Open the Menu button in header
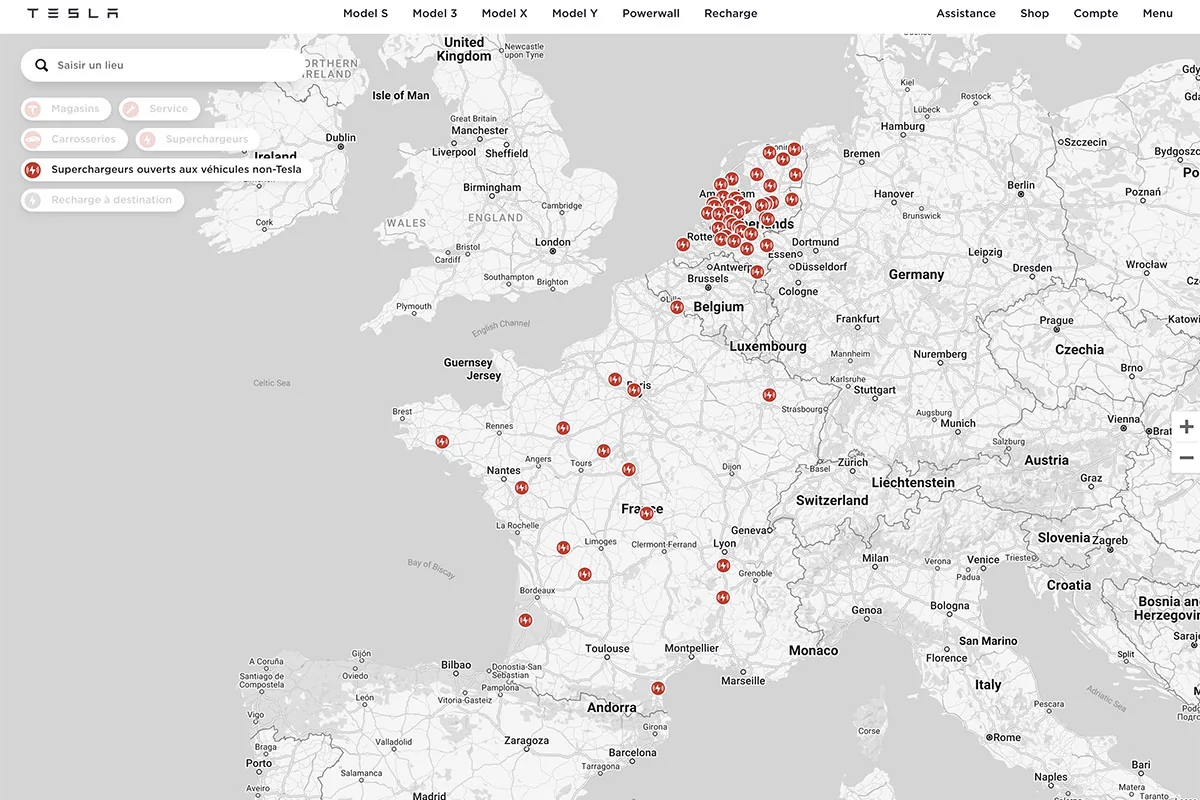The image size is (1200, 800). click(1158, 14)
